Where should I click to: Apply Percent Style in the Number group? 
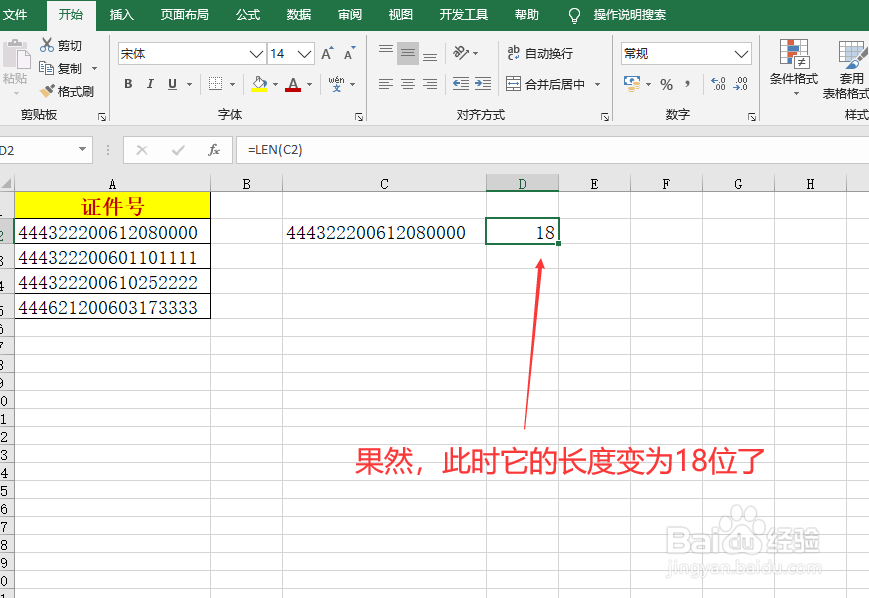(665, 85)
